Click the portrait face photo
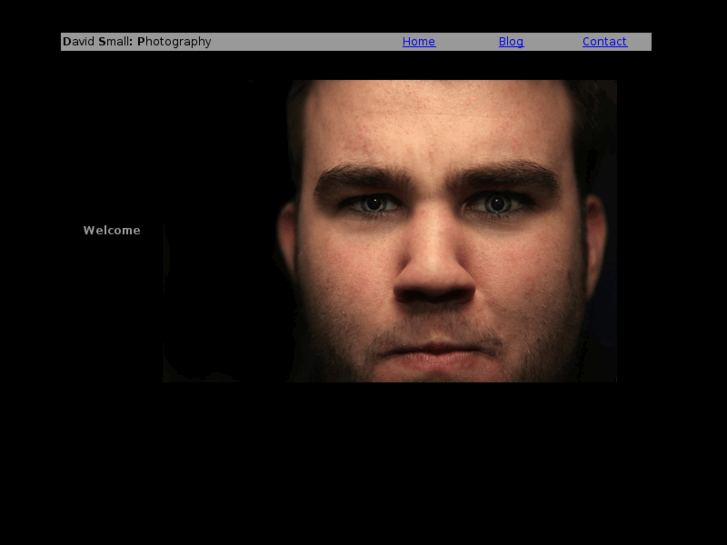This screenshot has height=545, width=727. 389,231
